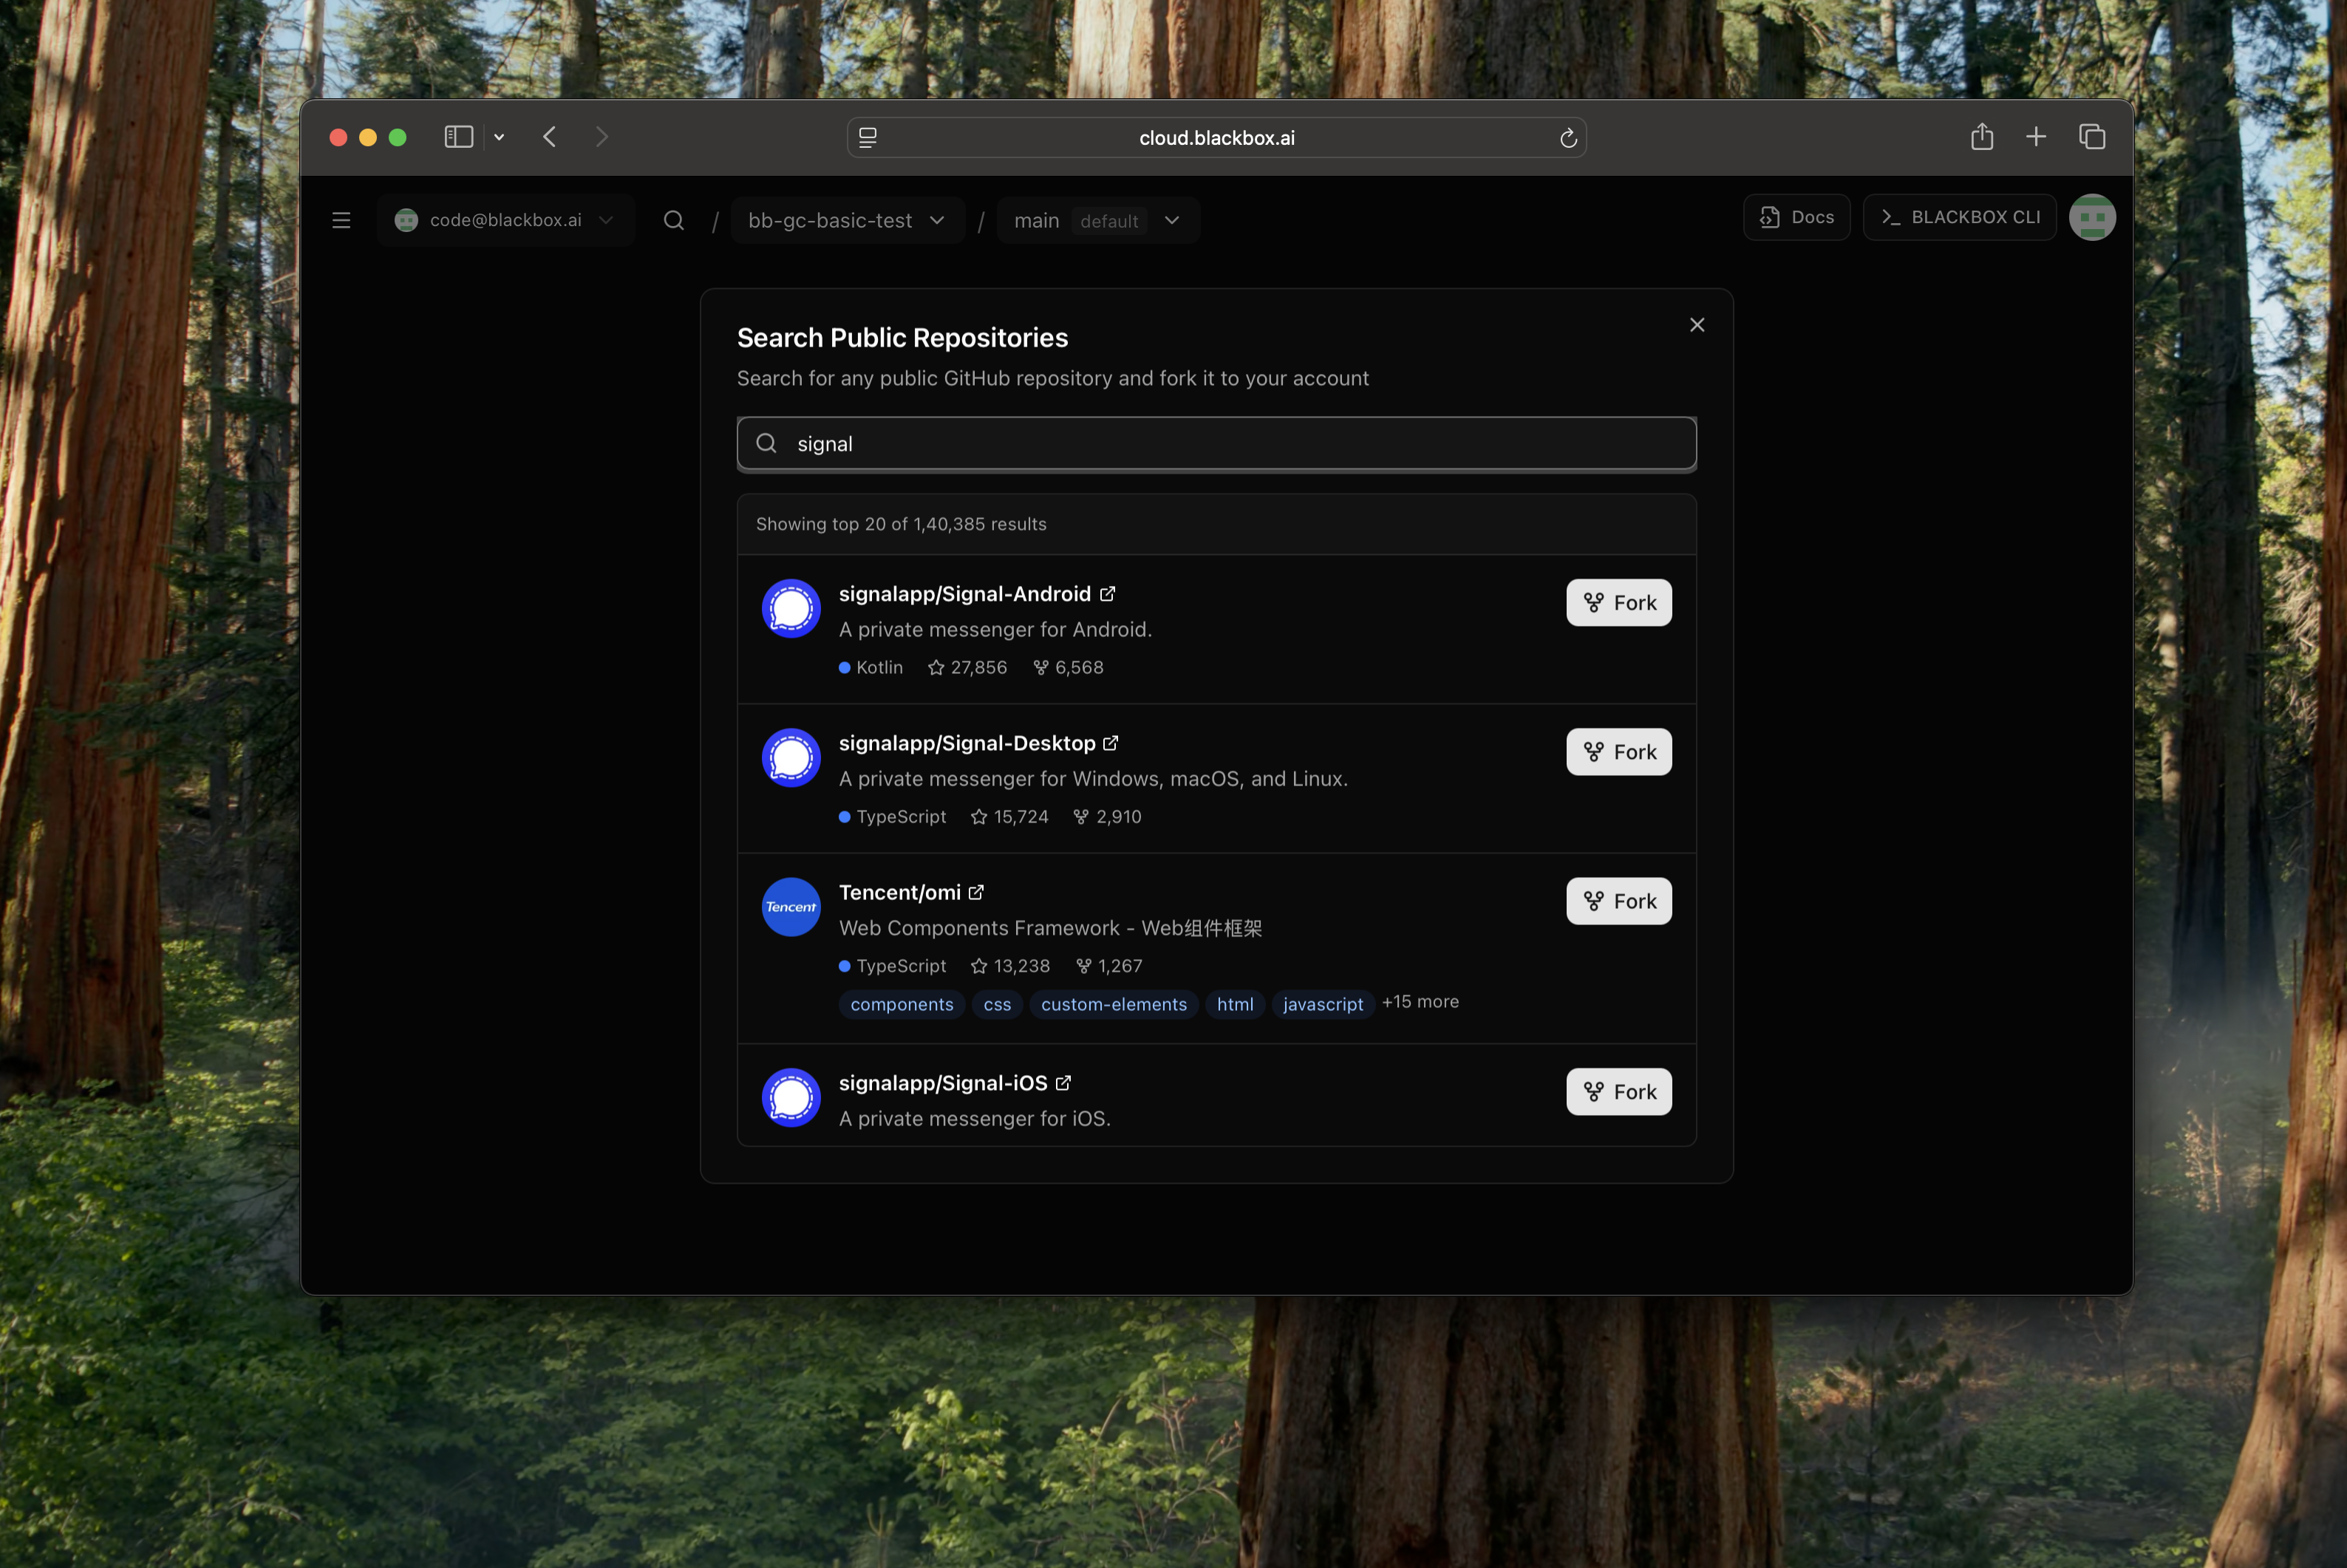Fork the Tencent/omi repository
This screenshot has width=2347, height=1568.
[1618, 900]
